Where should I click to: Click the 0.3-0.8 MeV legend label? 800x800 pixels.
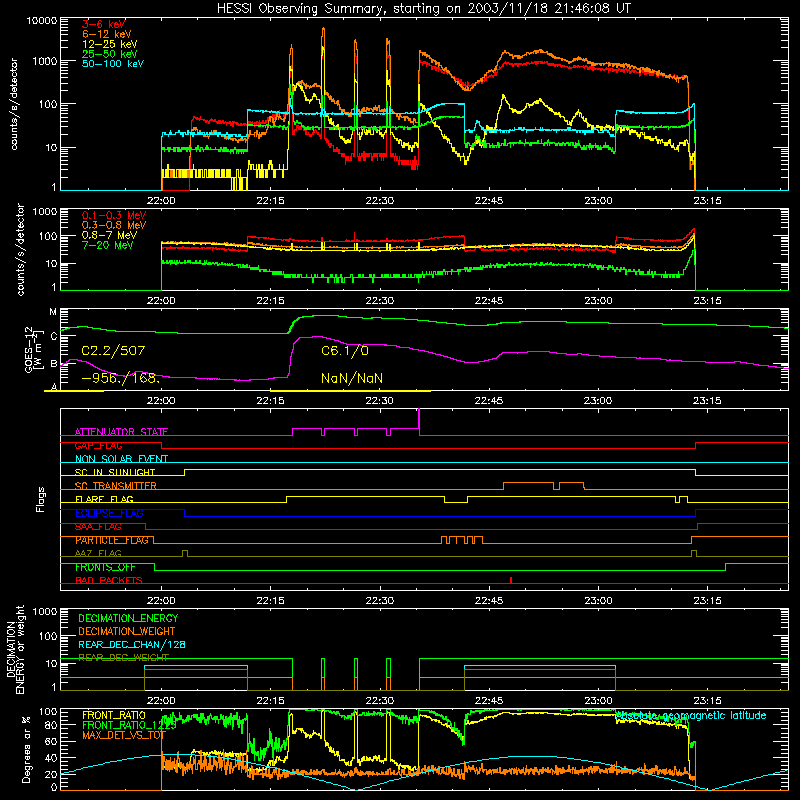click(x=114, y=225)
